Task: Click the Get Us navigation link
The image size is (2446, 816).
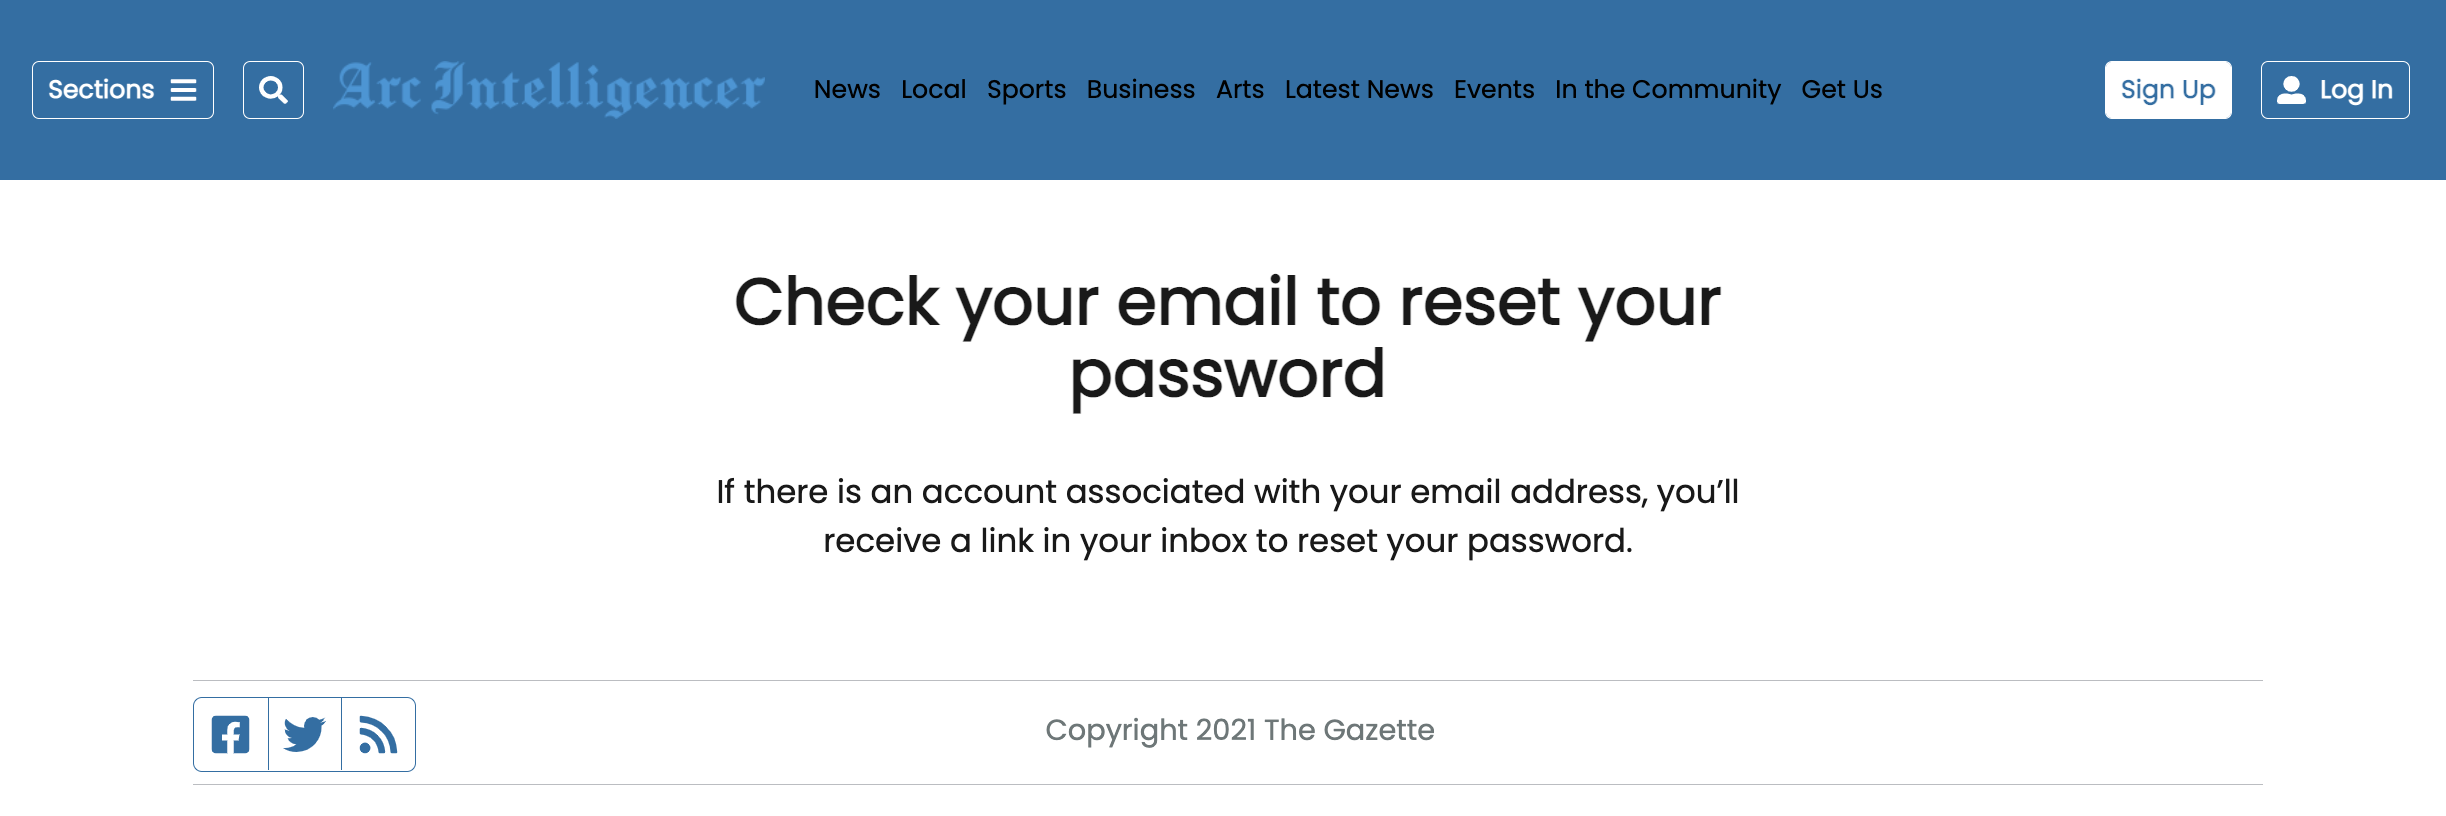Action: point(1842,89)
